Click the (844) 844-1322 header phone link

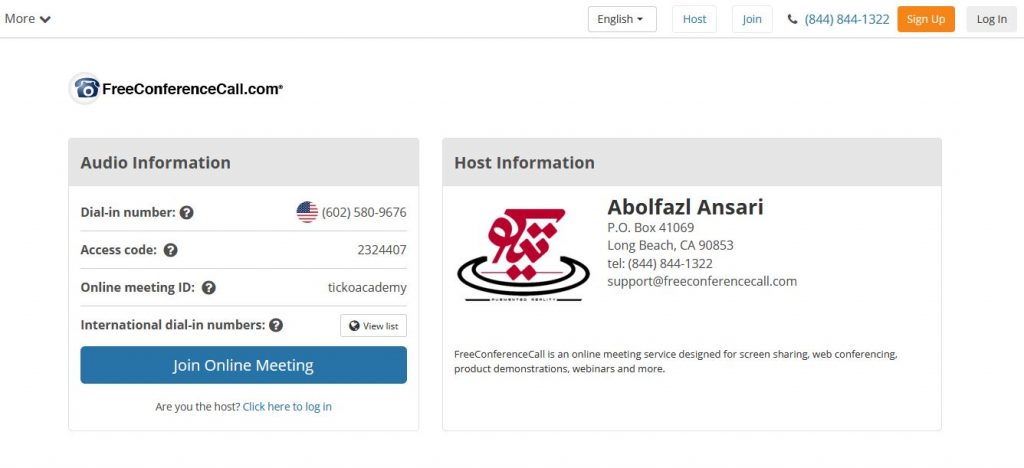846,20
